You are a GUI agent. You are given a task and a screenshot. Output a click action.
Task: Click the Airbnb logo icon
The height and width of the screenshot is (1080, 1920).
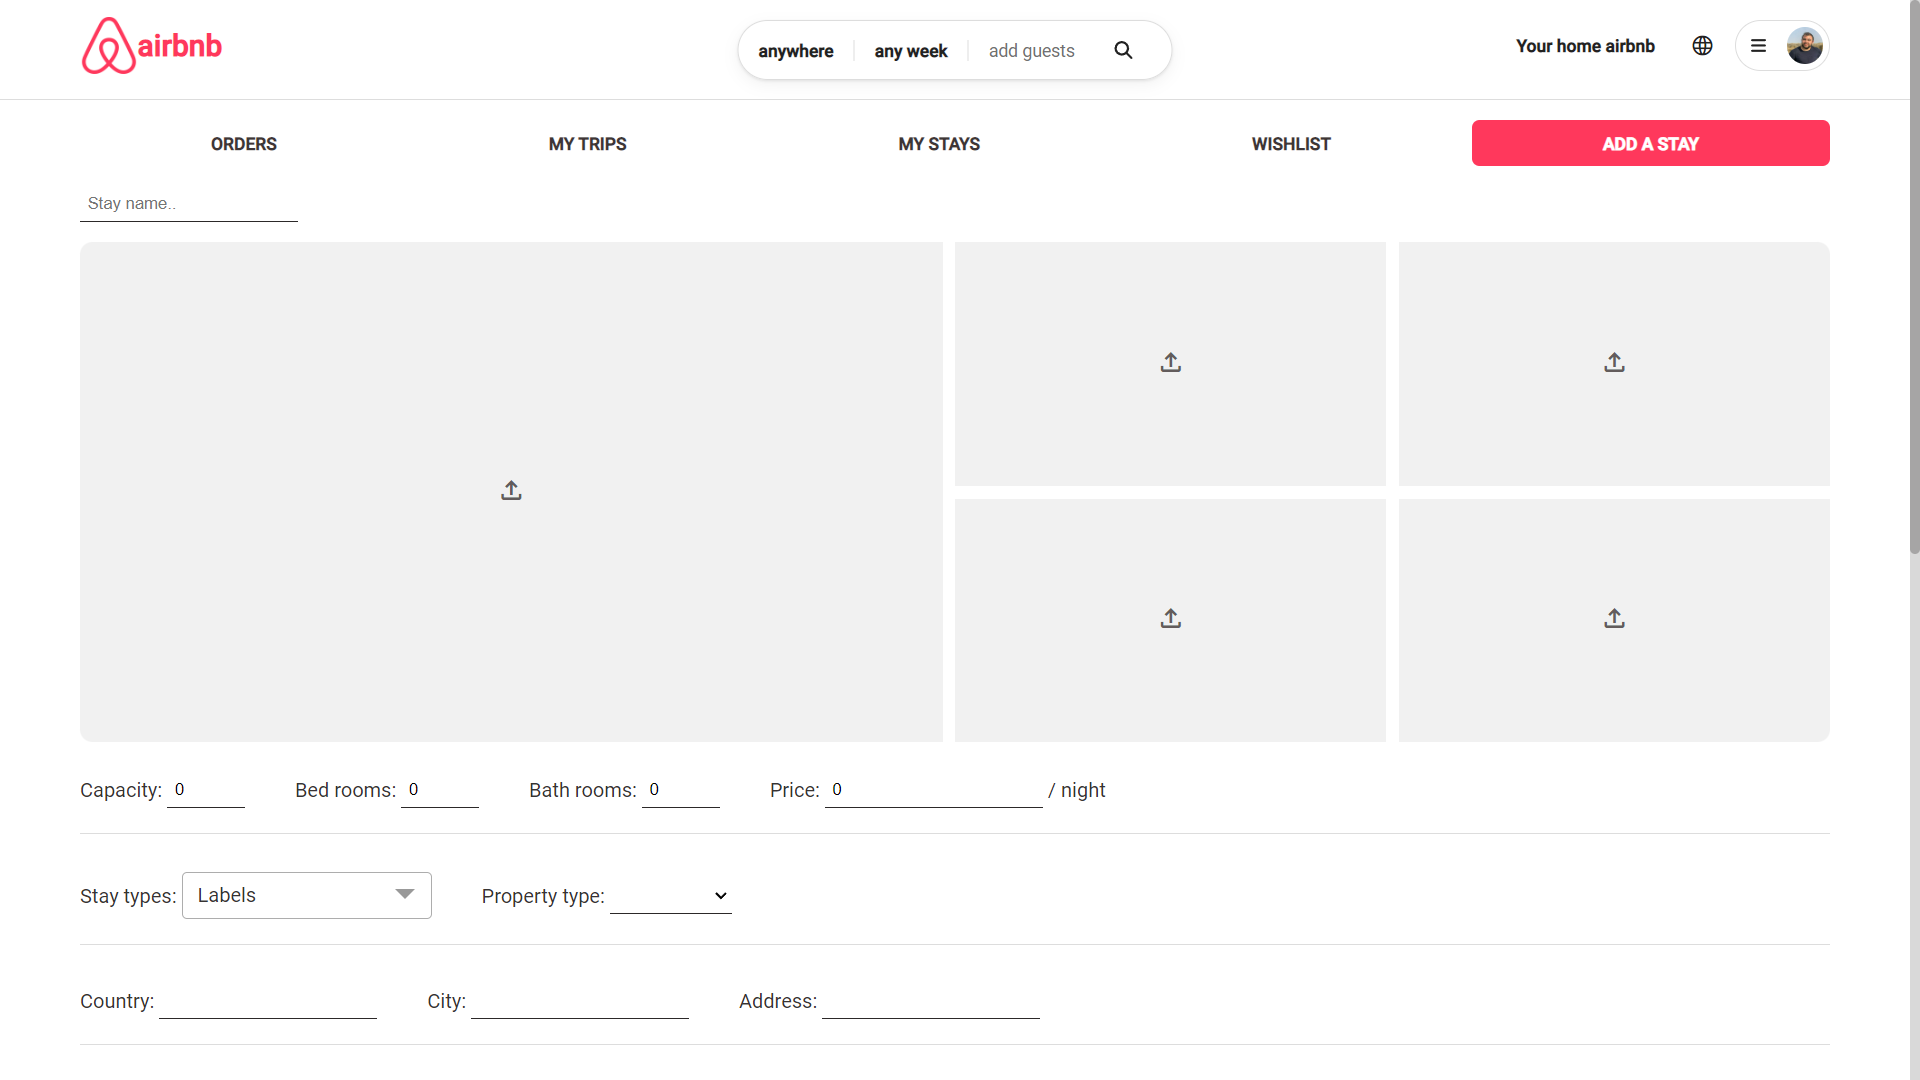coord(108,46)
